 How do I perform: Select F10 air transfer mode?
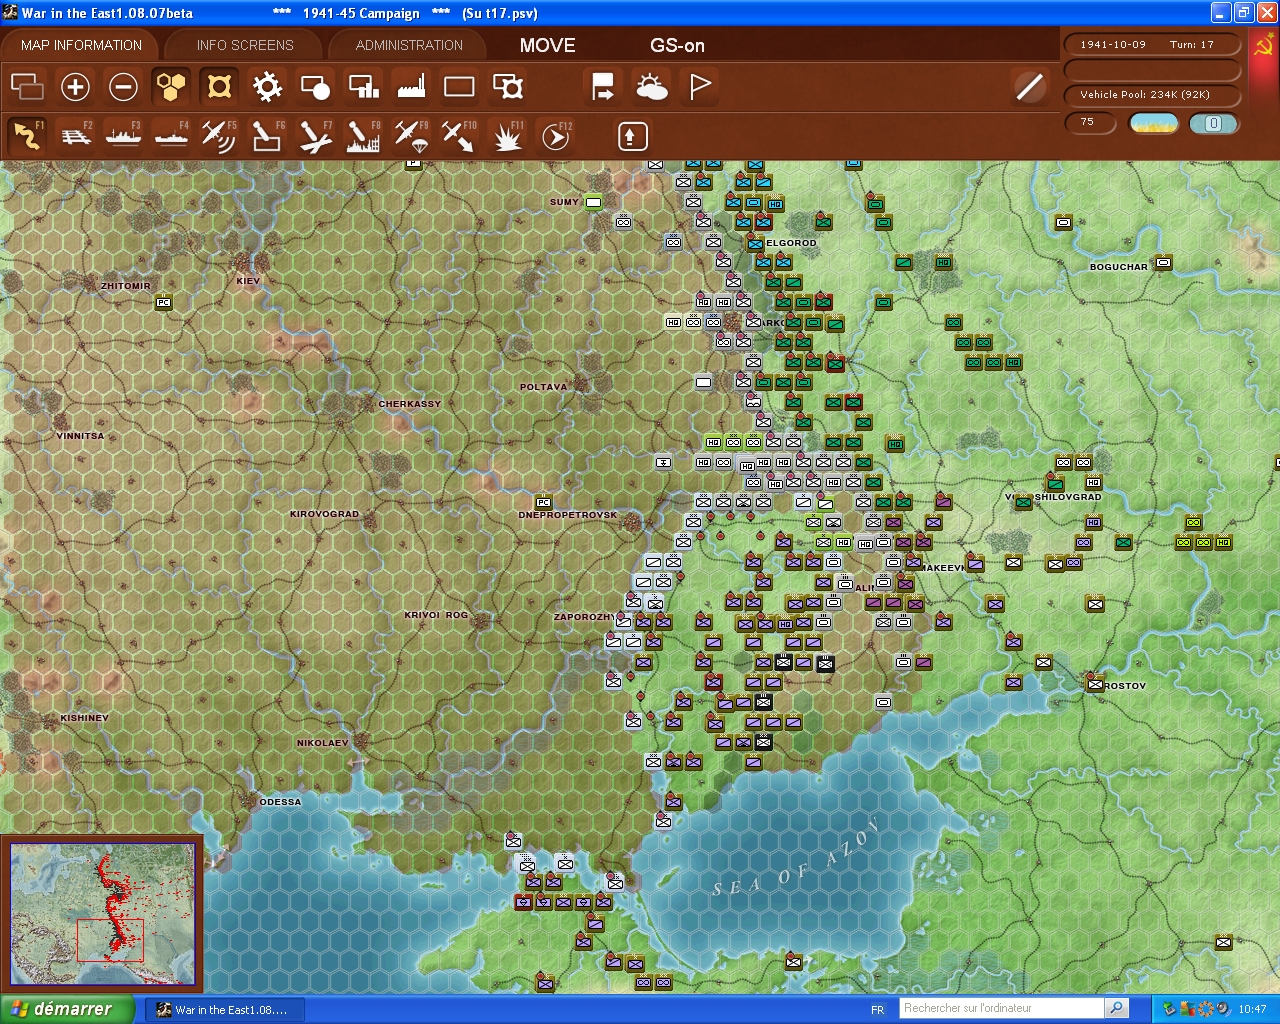pyautogui.click(x=459, y=135)
